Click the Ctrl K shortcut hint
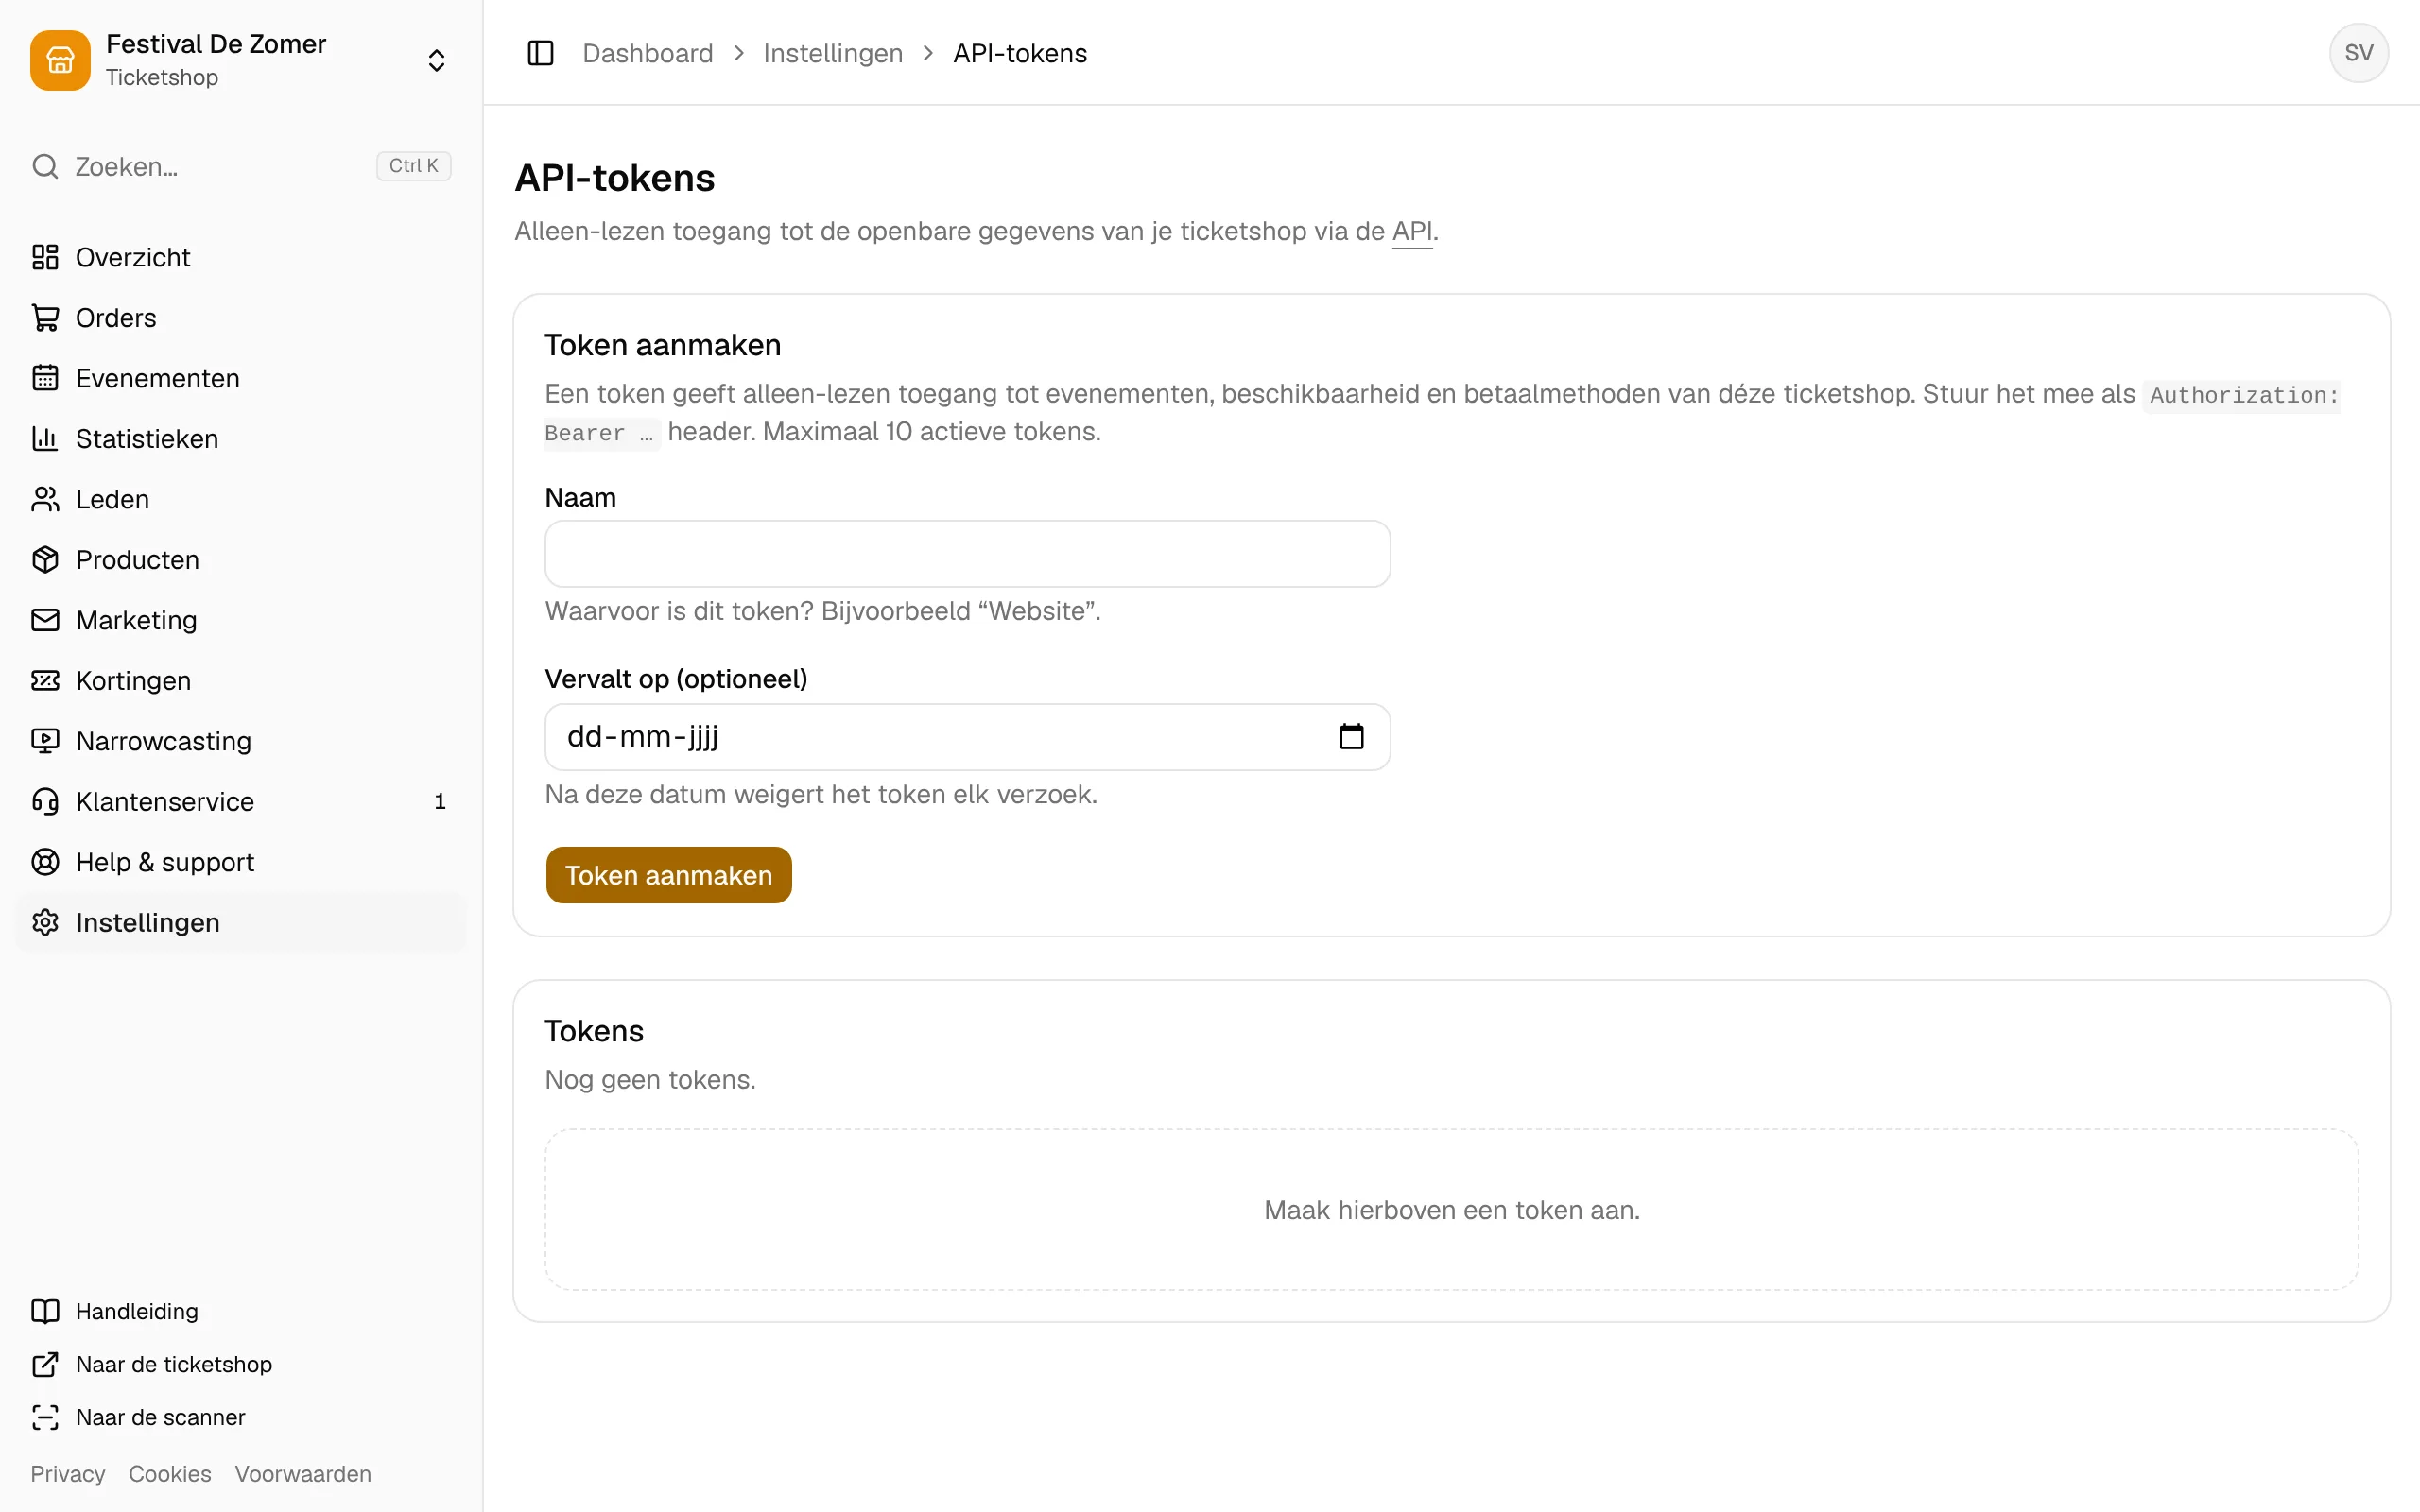The width and height of the screenshot is (2420, 1512). pos(414,166)
